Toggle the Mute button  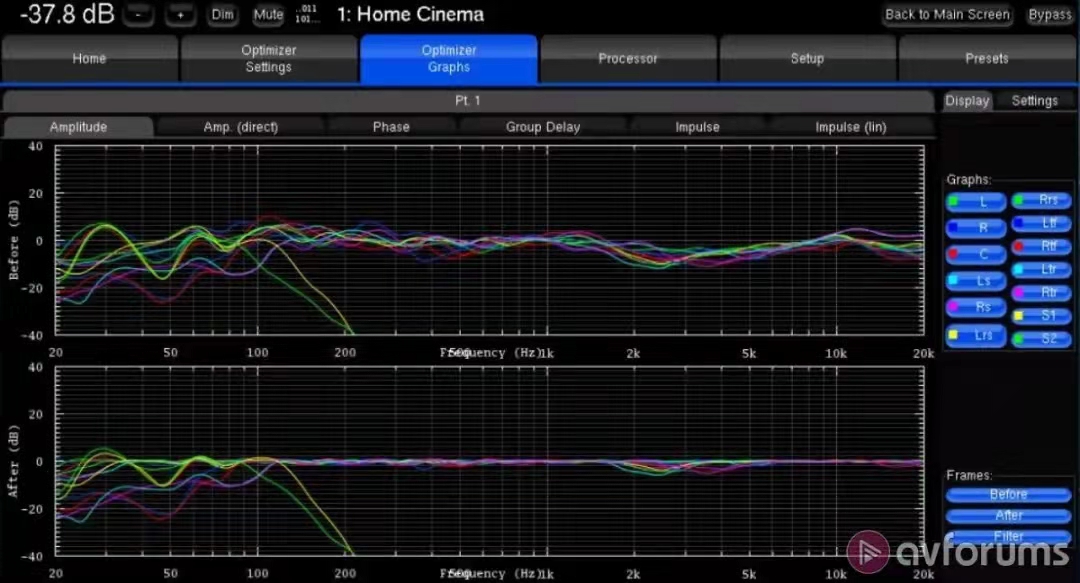[x=267, y=15]
